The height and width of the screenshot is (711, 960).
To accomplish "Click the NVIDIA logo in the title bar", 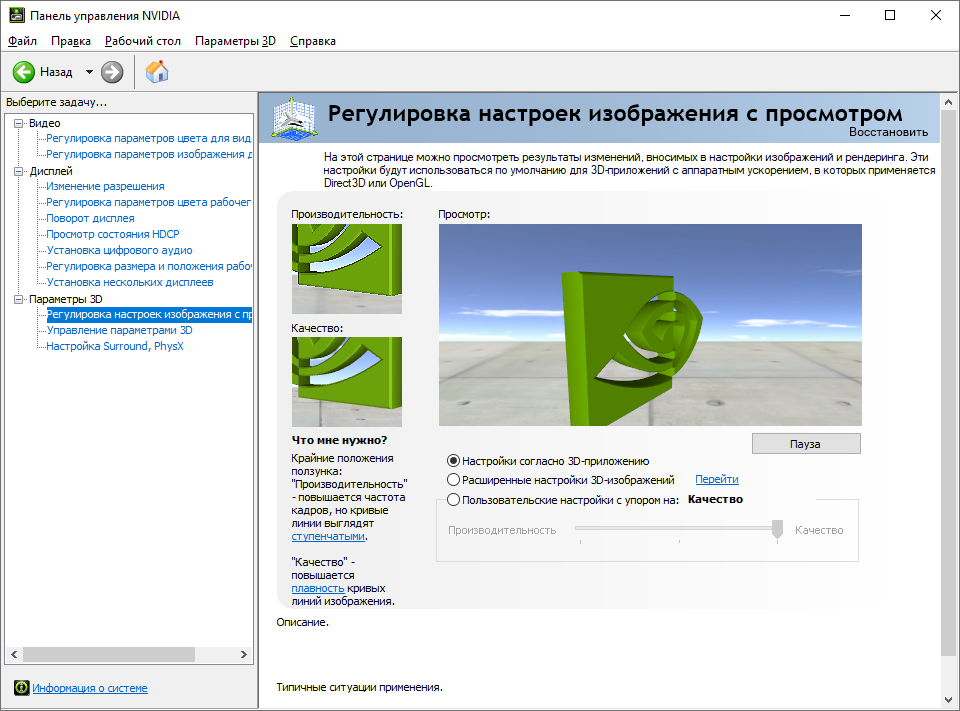I will 17,15.
